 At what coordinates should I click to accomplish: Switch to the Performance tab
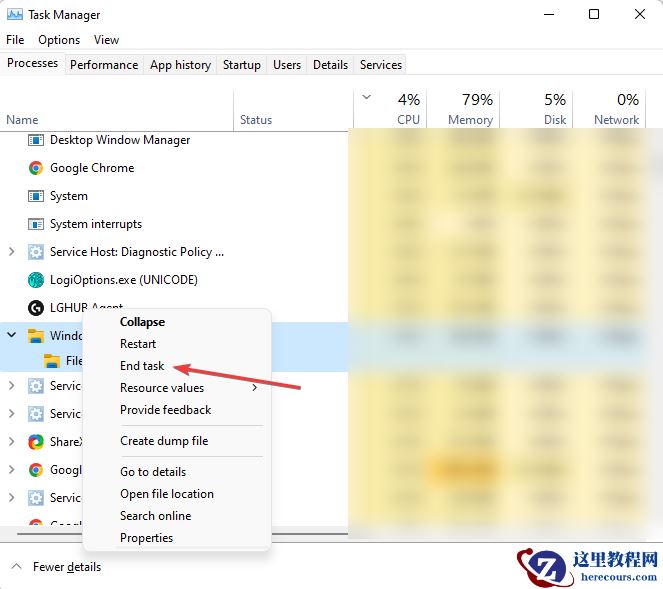tap(104, 65)
